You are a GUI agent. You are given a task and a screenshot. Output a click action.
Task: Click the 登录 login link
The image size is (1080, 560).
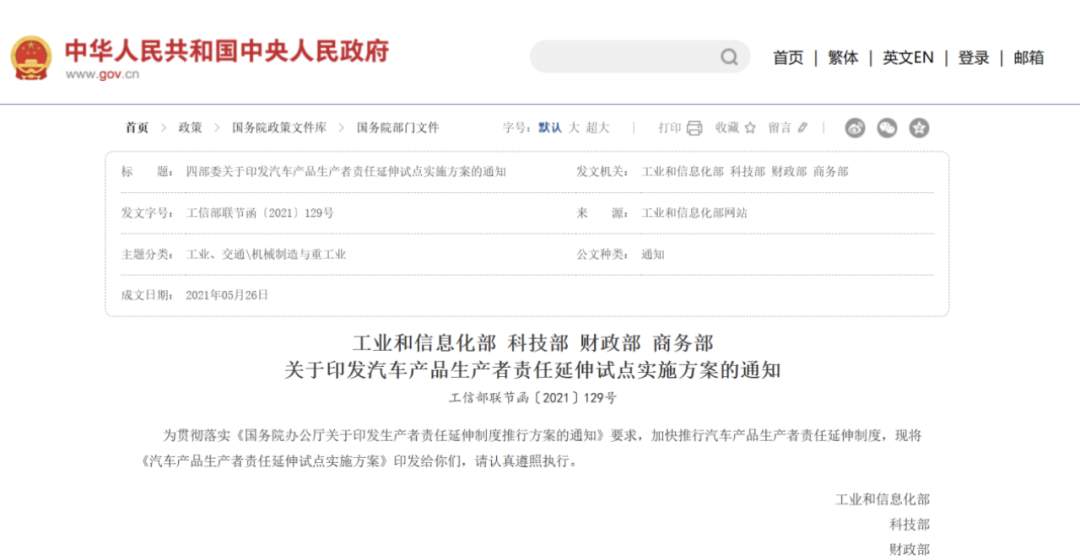(x=973, y=58)
